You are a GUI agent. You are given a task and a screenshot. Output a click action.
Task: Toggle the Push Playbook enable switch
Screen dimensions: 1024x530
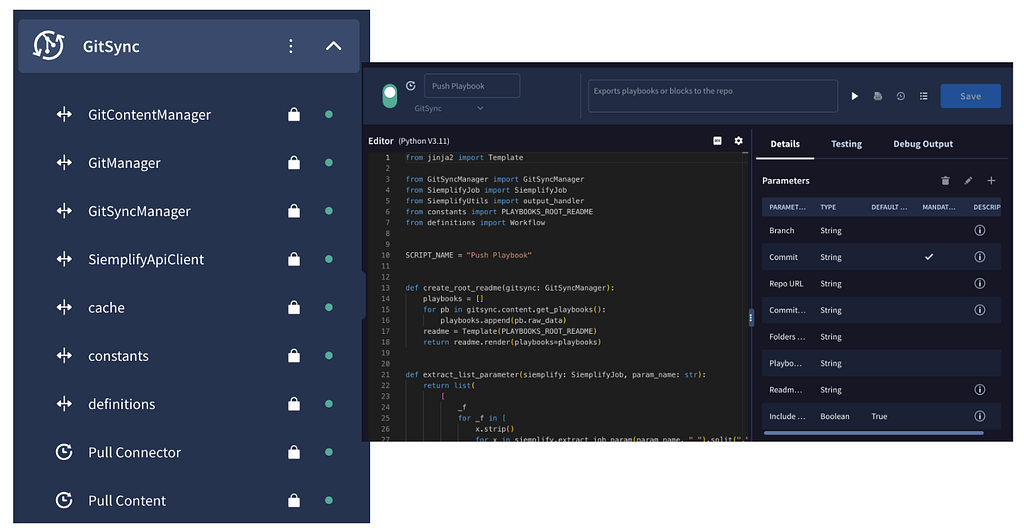click(390, 97)
